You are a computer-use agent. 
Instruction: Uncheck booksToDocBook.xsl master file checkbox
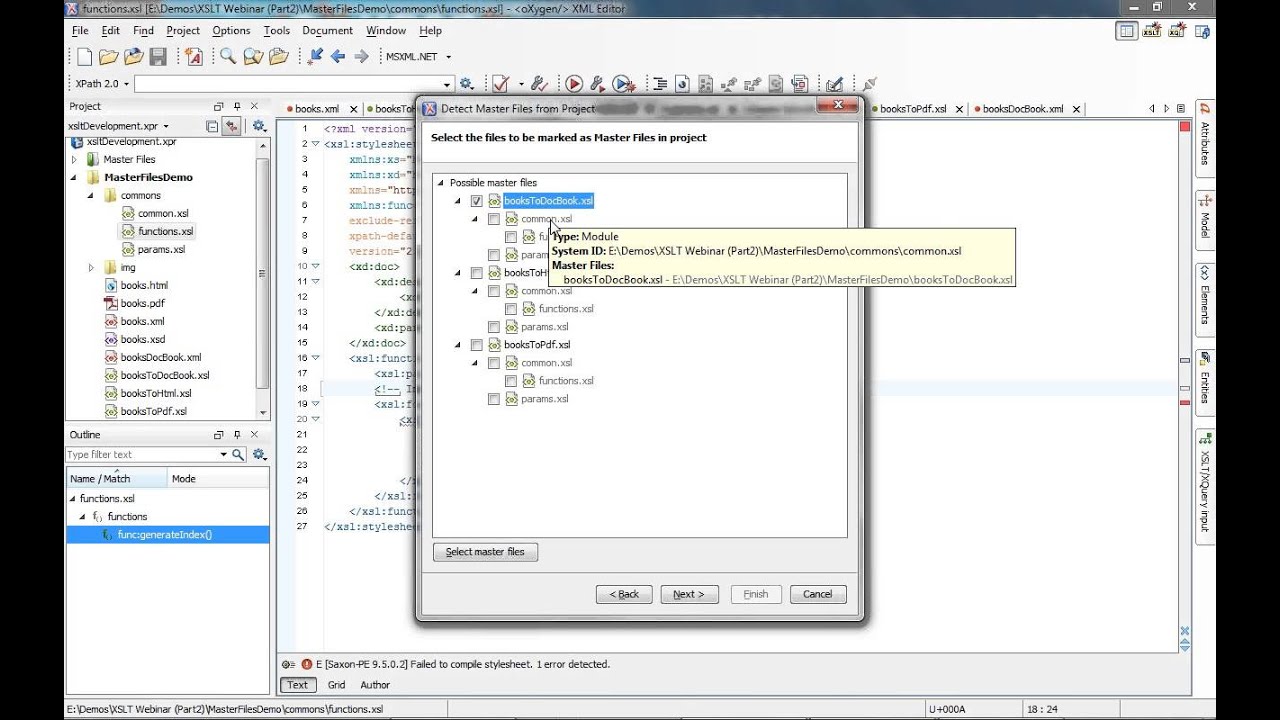[x=476, y=201]
